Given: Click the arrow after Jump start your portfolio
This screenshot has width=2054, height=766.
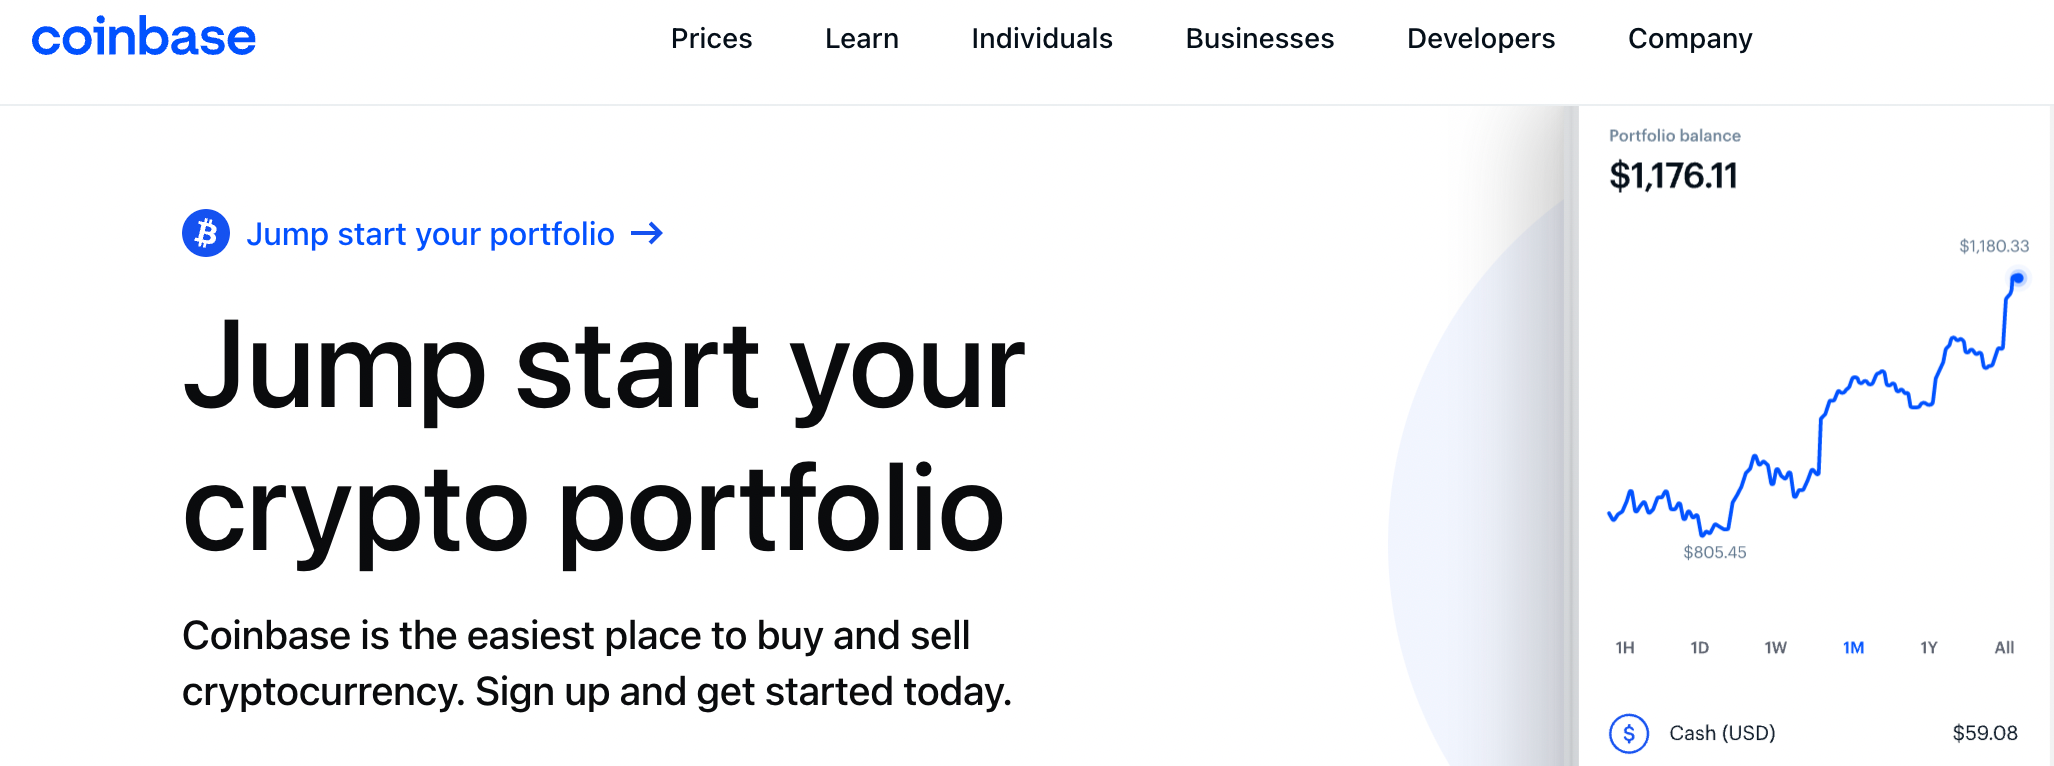Looking at the screenshot, I should 647,233.
